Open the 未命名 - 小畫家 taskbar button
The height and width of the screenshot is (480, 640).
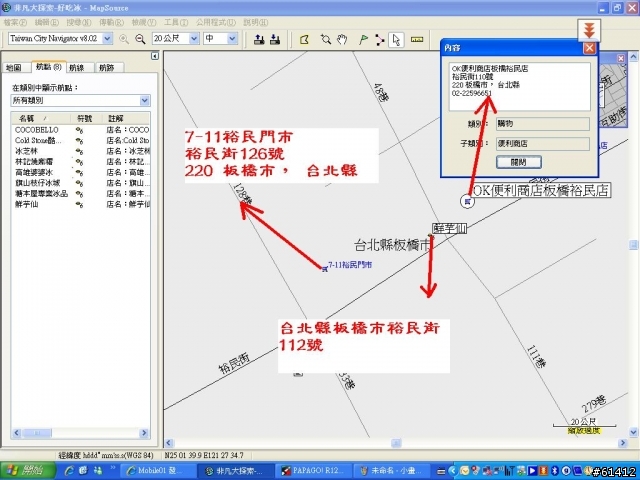pos(392,471)
